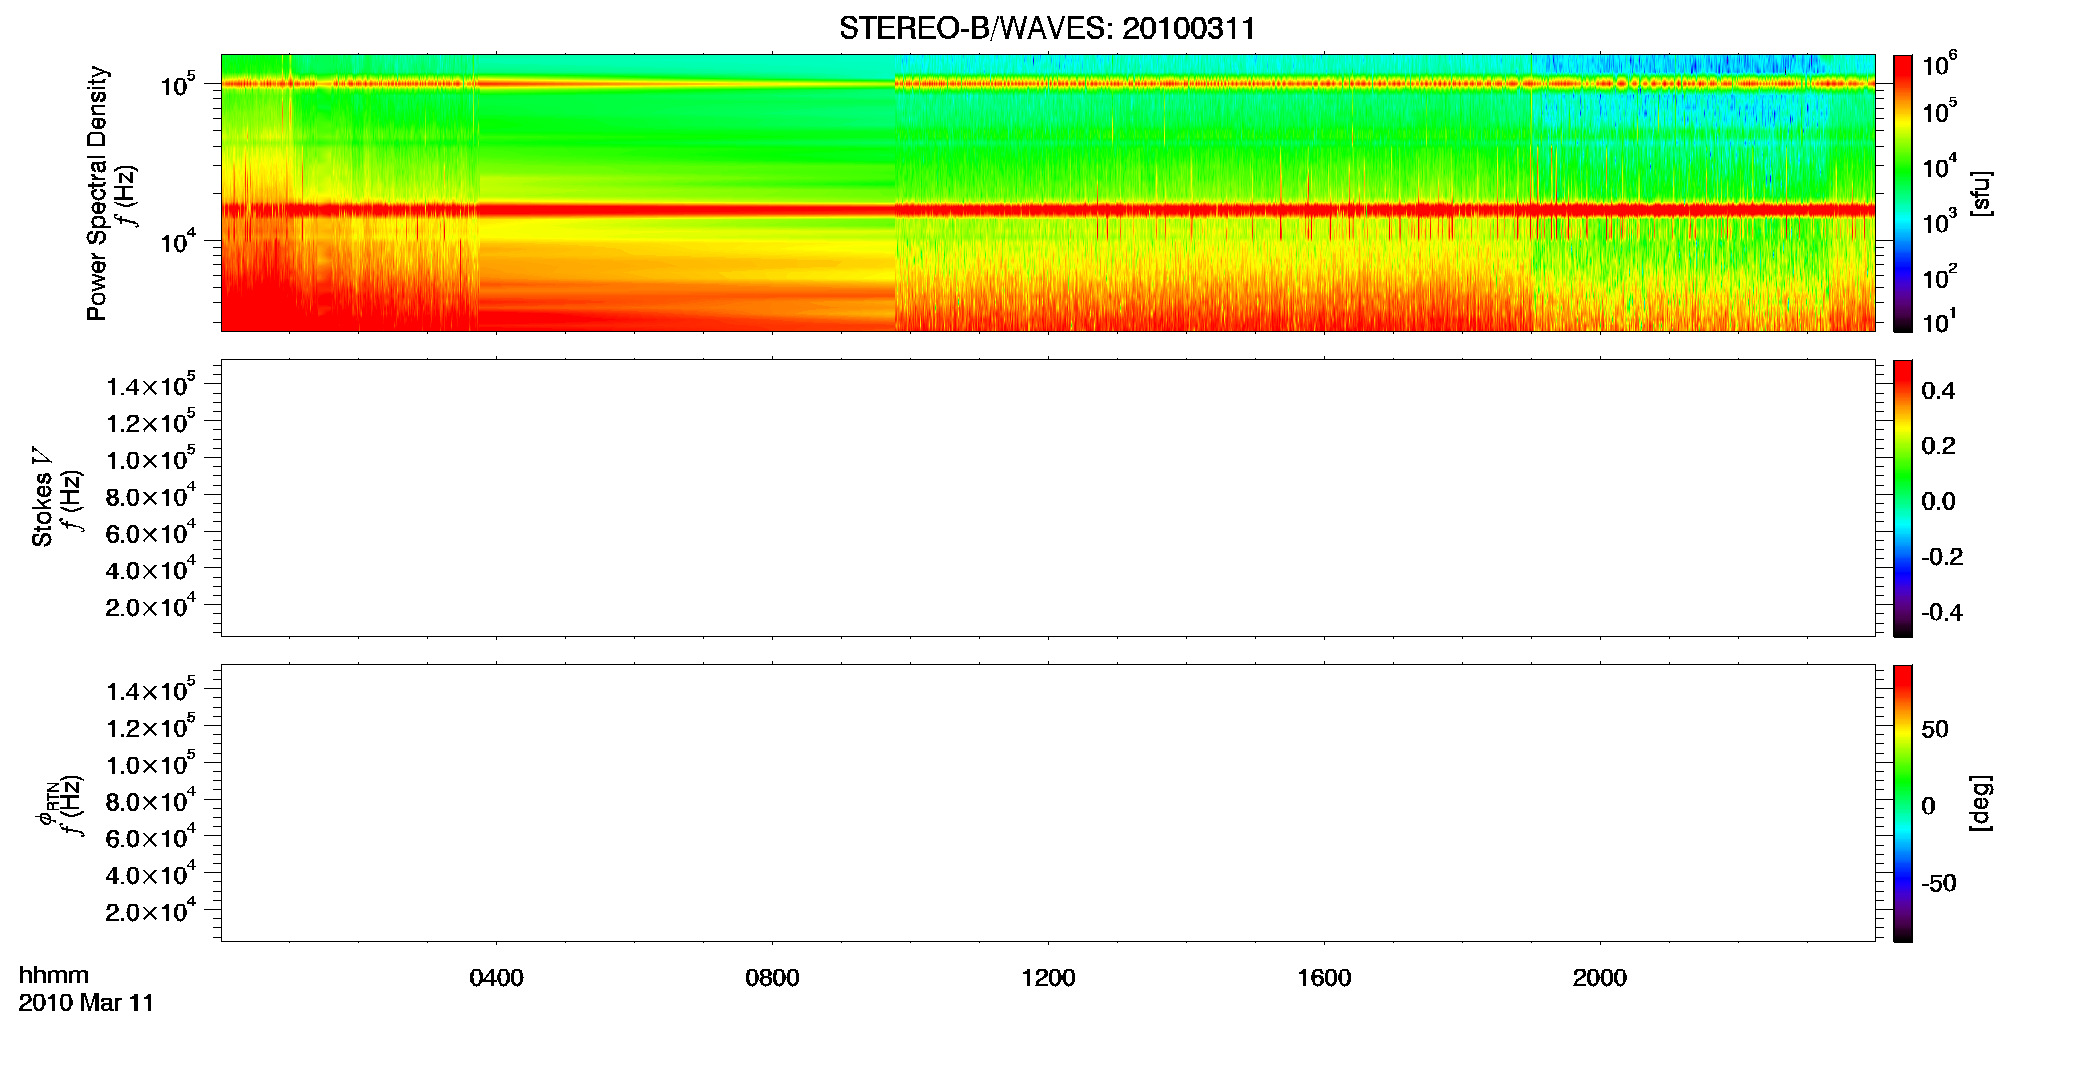Click the 2.0×10^4 tick in Stokes V panel
The image size is (2096, 1080).
[151, 606]
